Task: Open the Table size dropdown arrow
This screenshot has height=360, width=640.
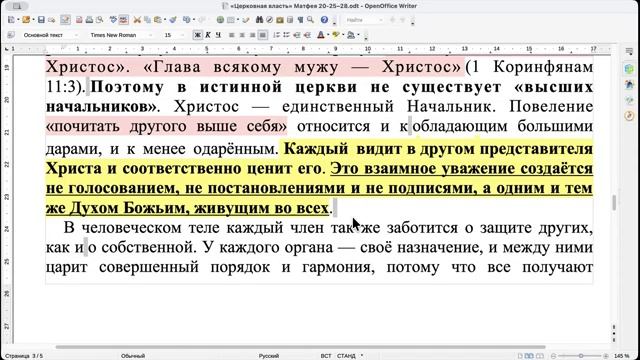Action: tap(238, 20)
